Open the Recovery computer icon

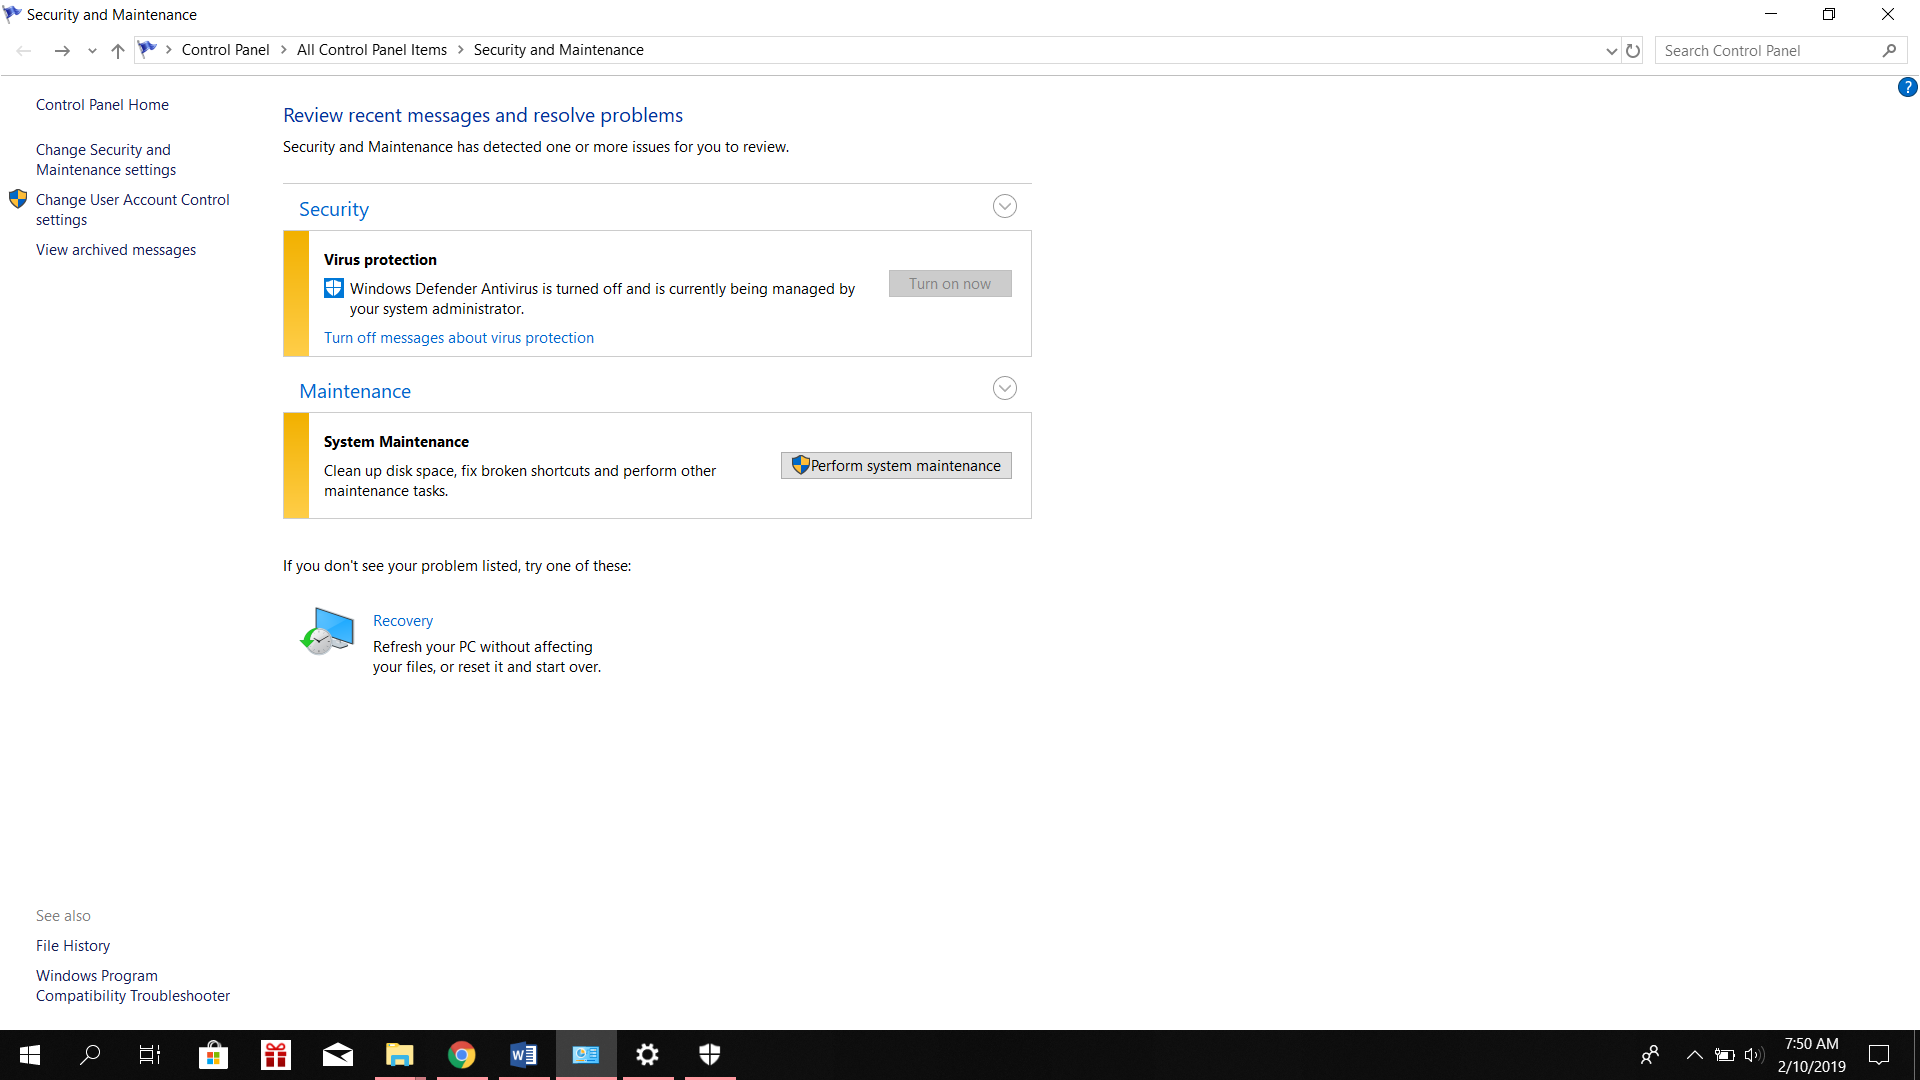pos(327,631)
